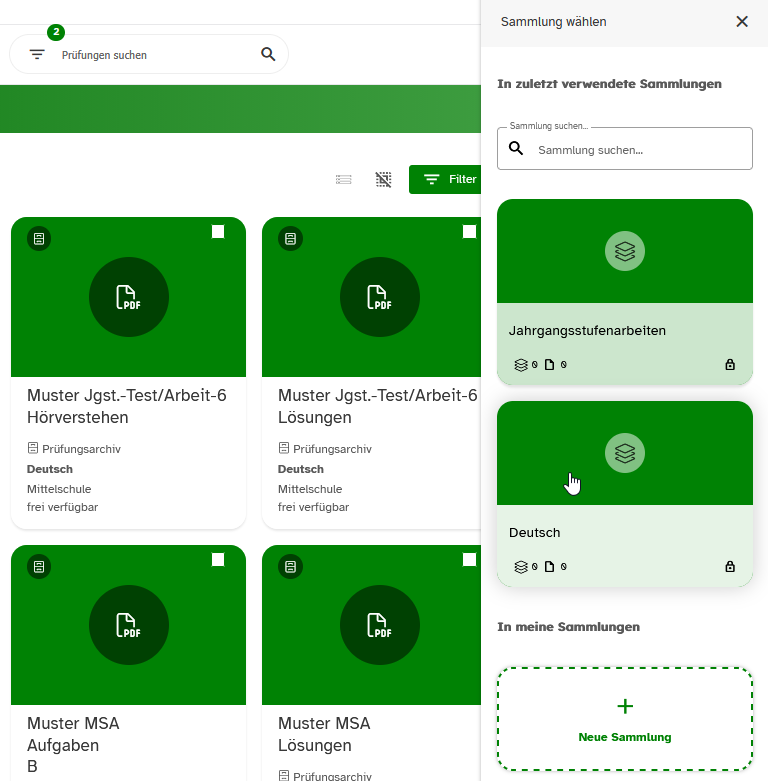Tick checkbox on Jgst.-Test Lösungen card

469,232
